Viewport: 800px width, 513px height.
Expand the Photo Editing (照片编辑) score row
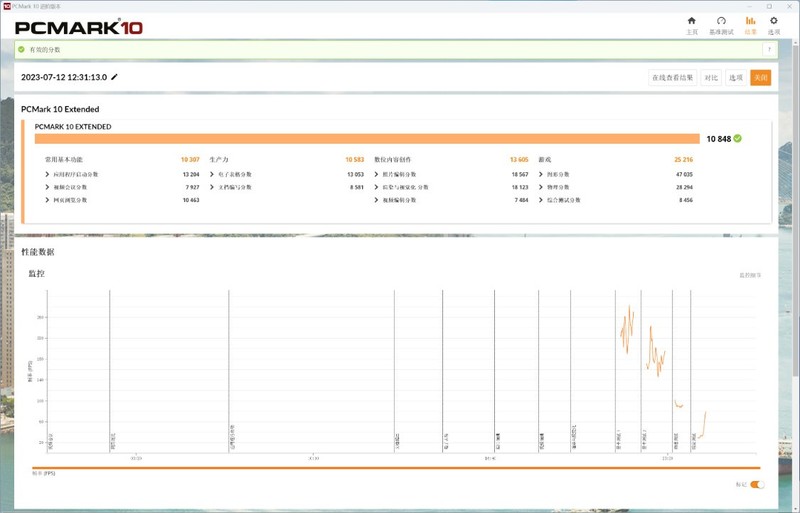[376, 174]
